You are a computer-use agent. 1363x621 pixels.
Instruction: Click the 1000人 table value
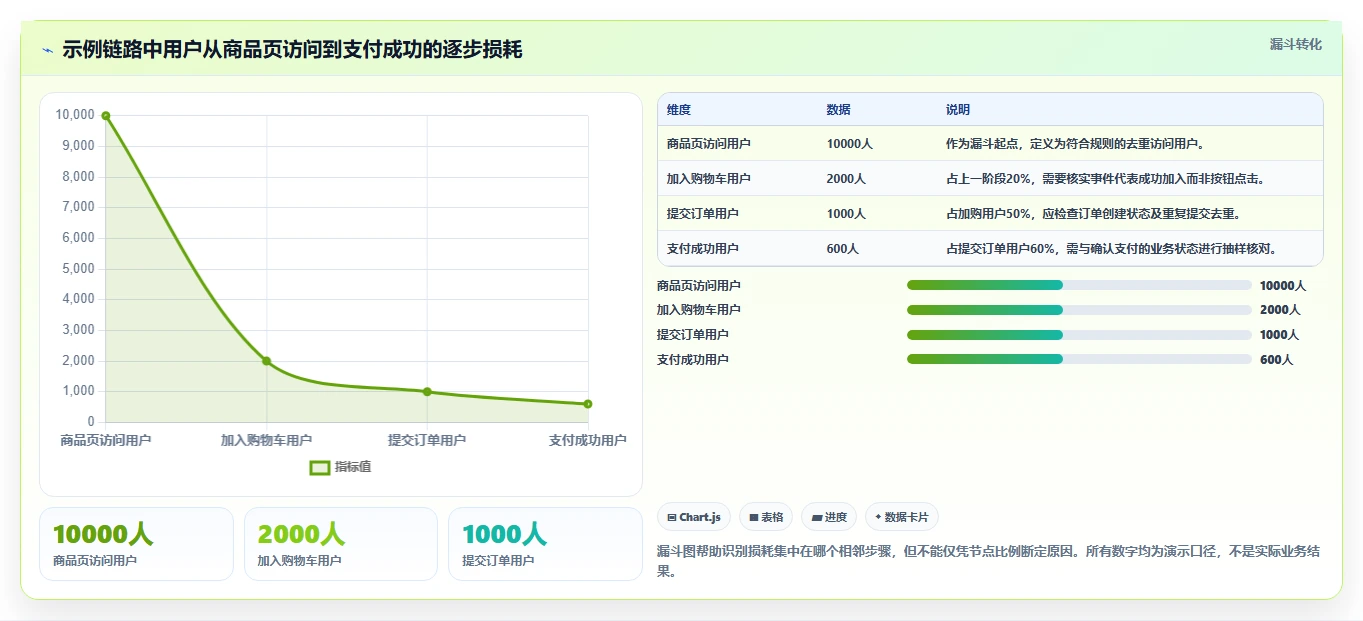click(846, 214)
